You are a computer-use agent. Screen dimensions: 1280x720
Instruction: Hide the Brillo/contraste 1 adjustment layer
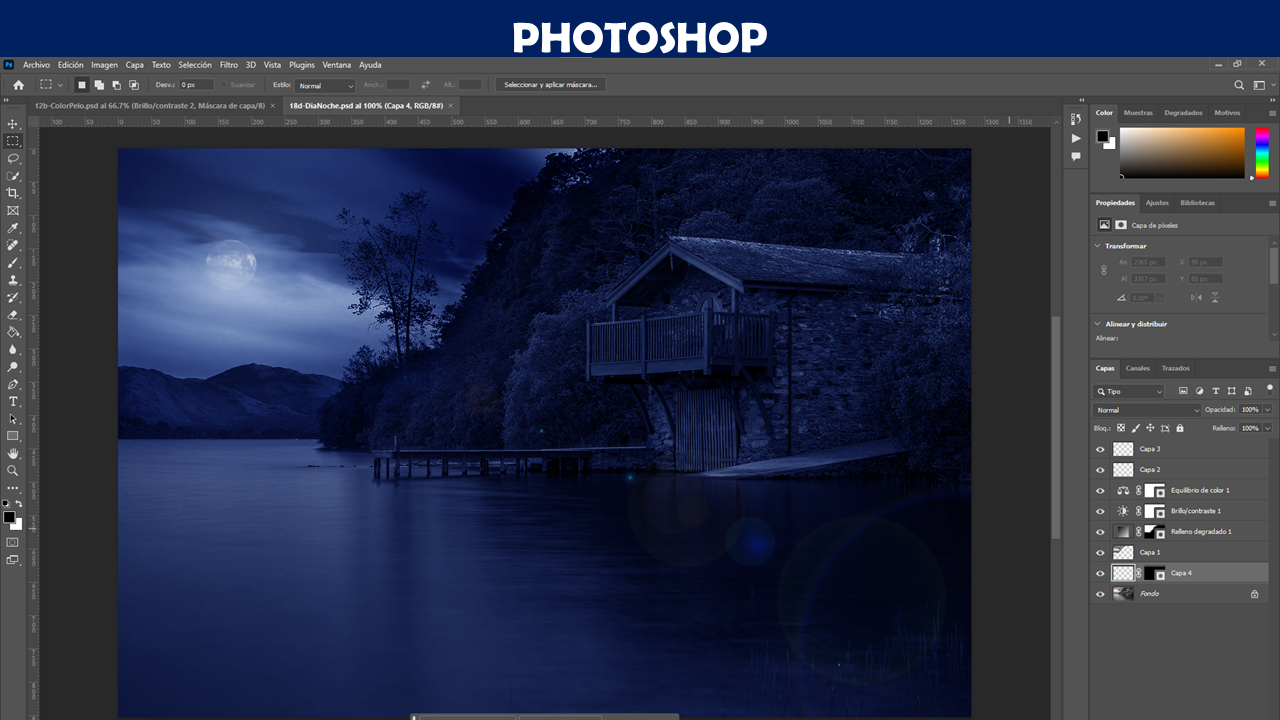coord(1100,511)
